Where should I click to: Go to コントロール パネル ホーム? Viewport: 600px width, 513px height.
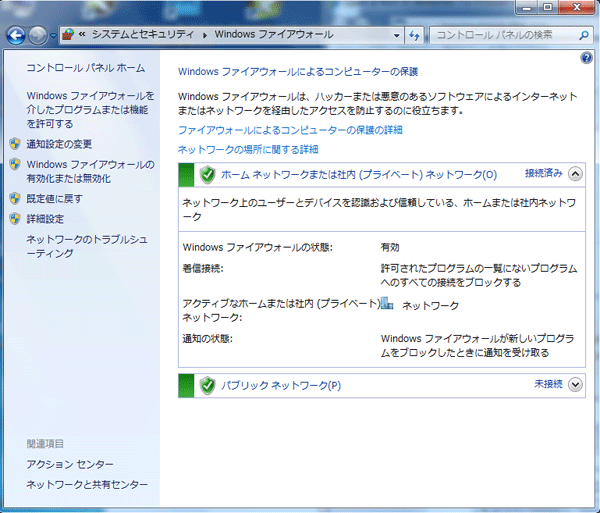(86, 68)
